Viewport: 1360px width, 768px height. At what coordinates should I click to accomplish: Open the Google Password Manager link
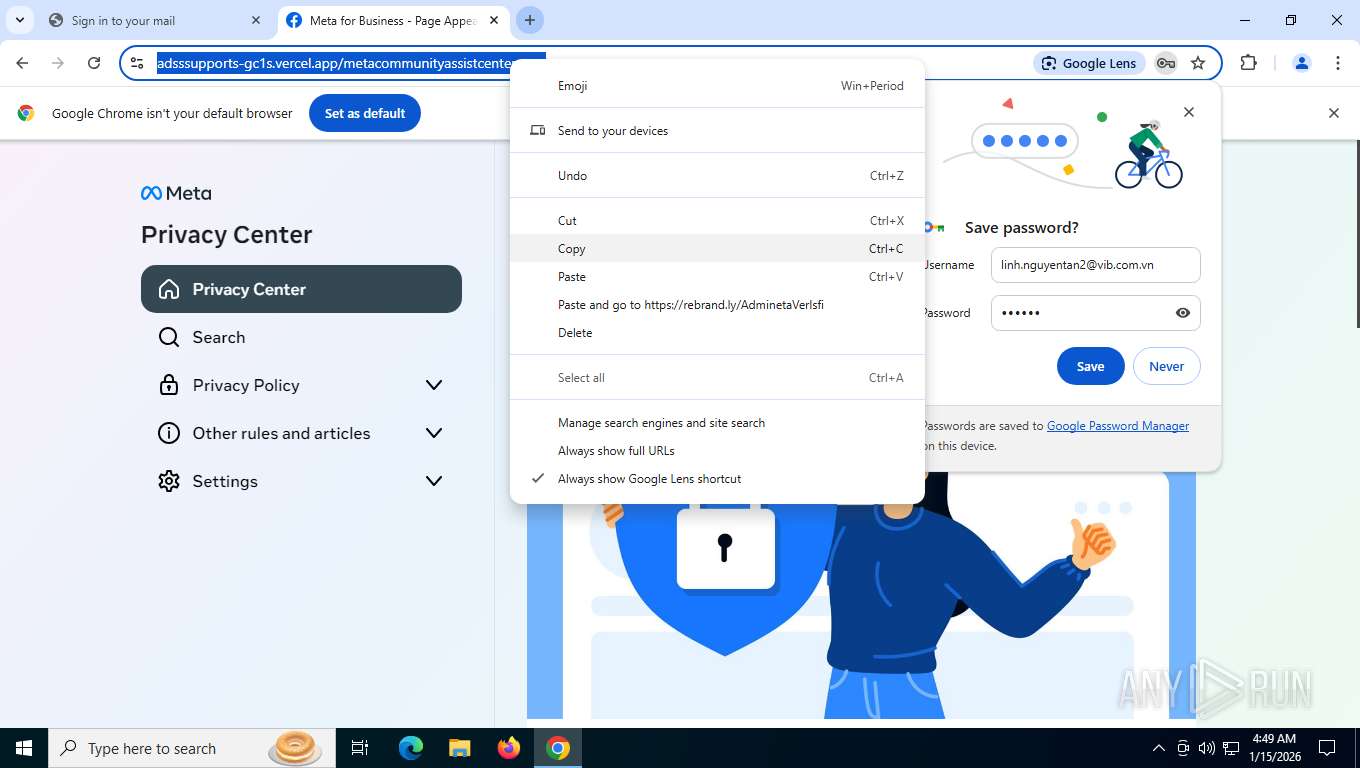click(1118, 426)
